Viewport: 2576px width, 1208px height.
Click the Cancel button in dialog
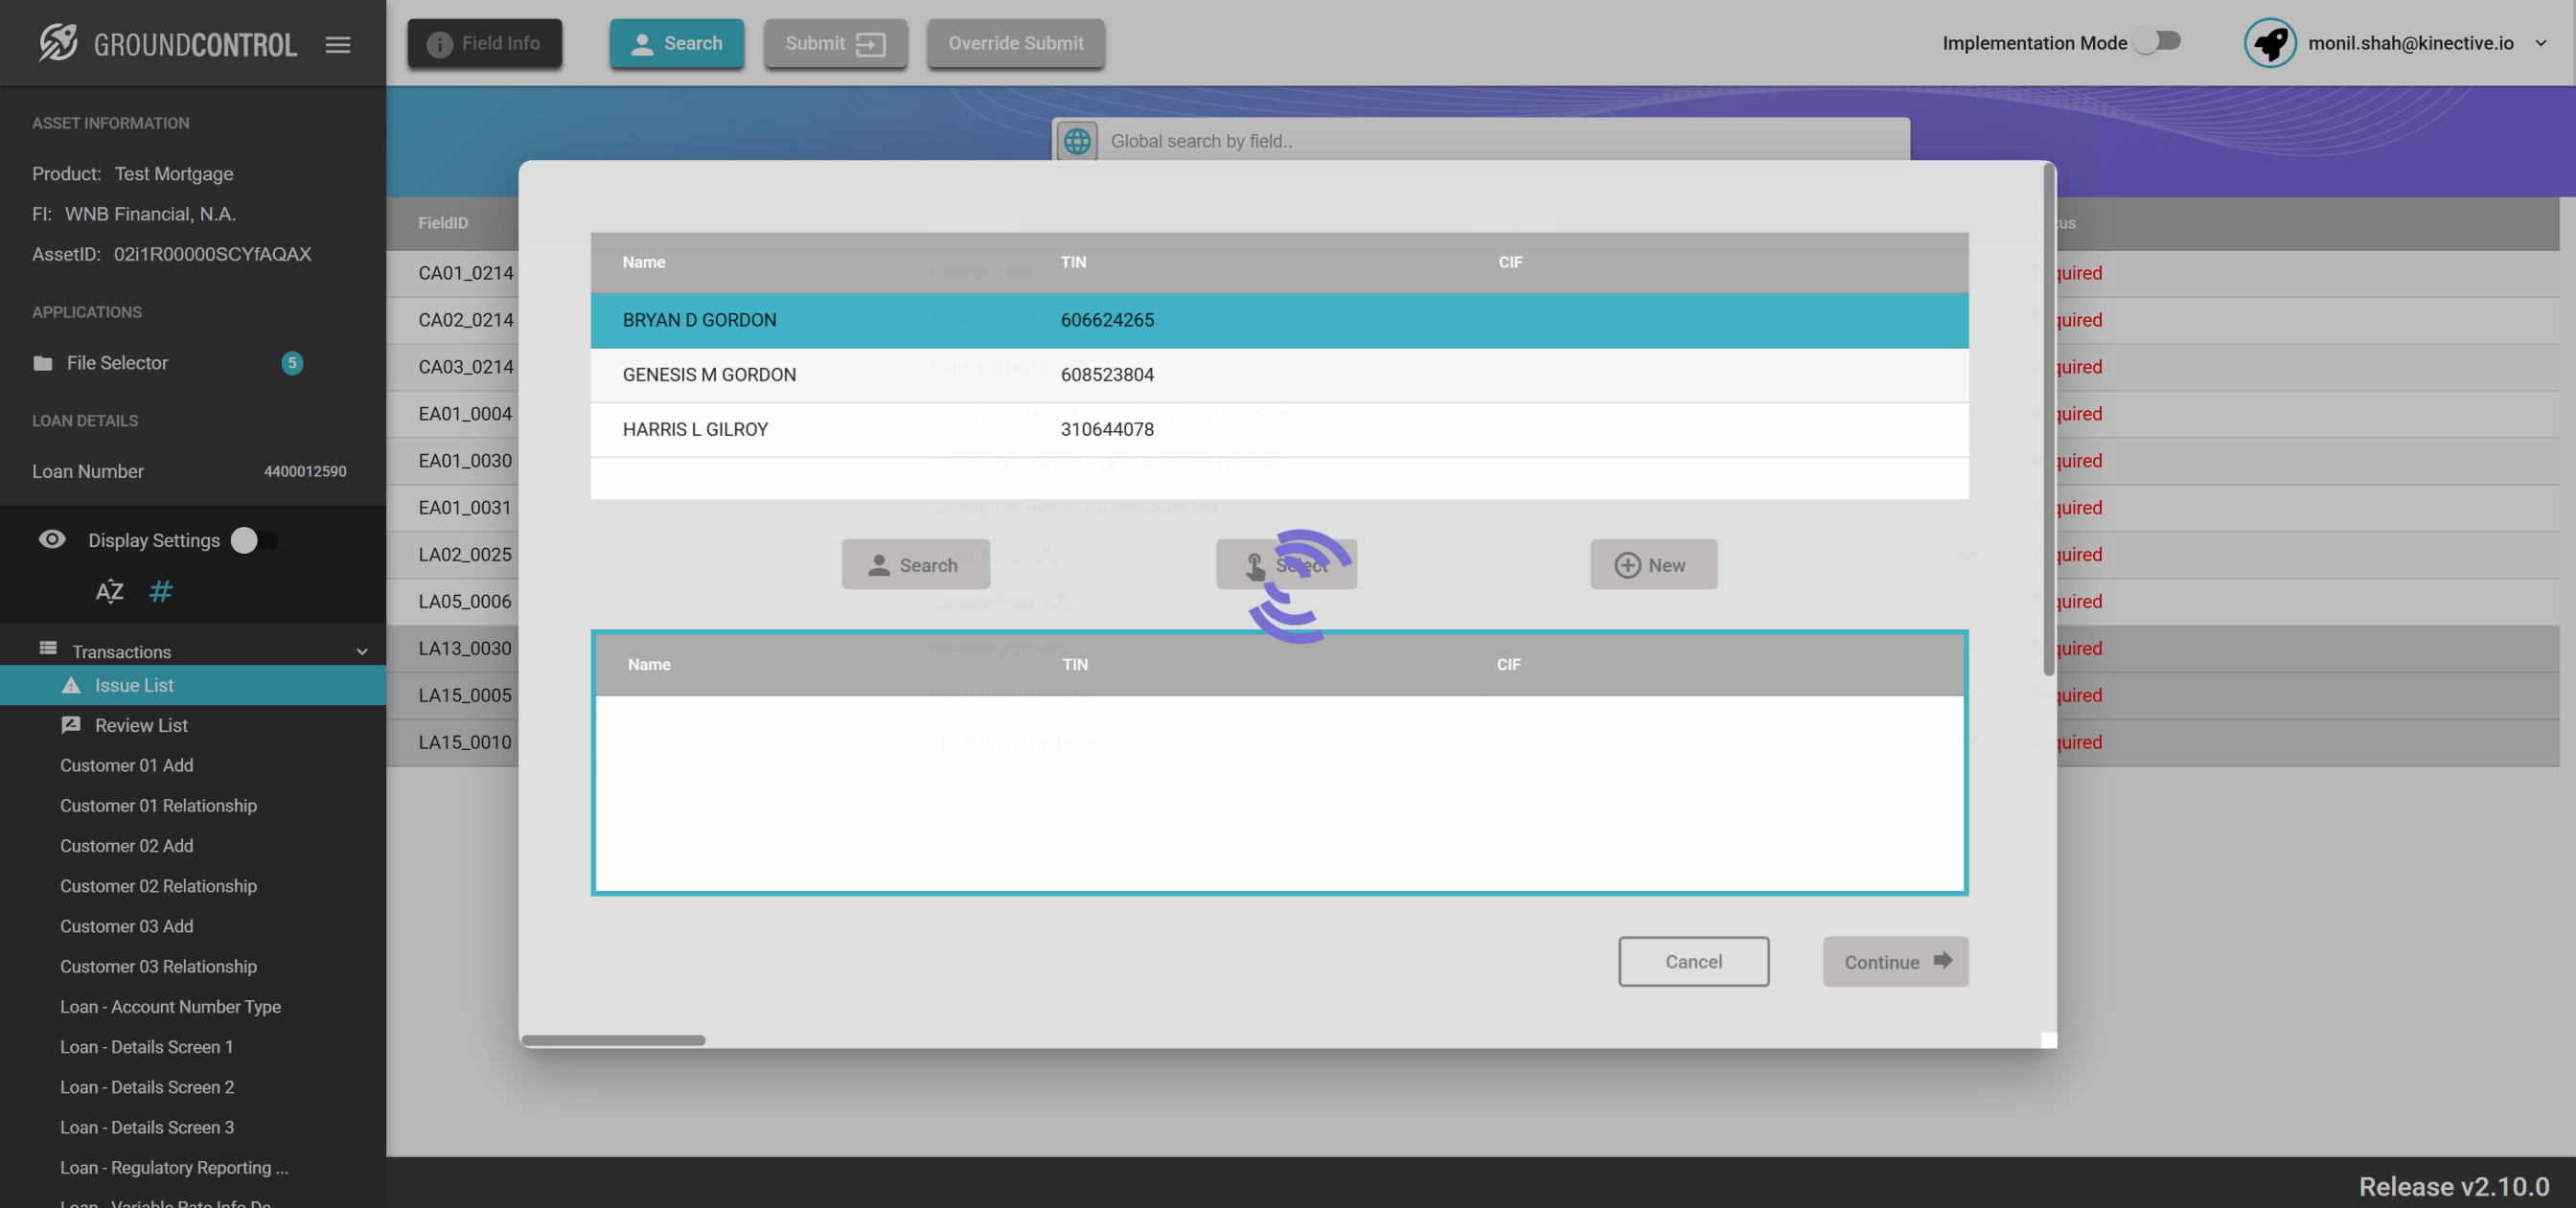[x=1693, y=961]
